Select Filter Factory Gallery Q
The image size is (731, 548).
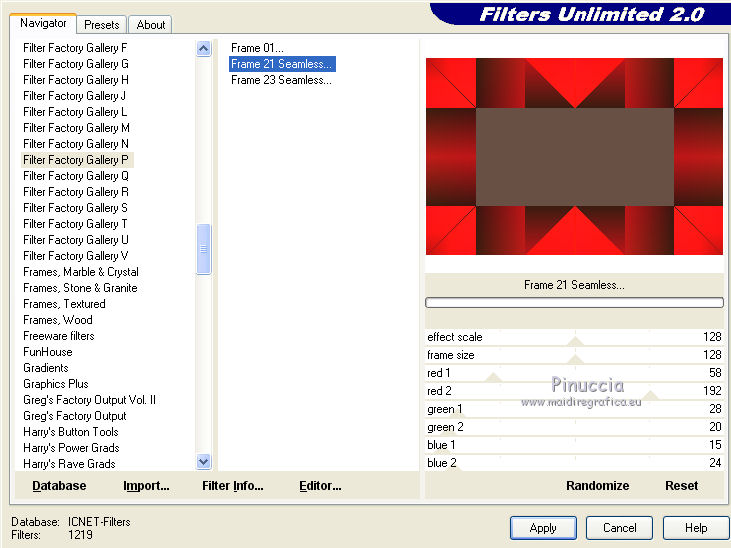click(x=76, y=176)
